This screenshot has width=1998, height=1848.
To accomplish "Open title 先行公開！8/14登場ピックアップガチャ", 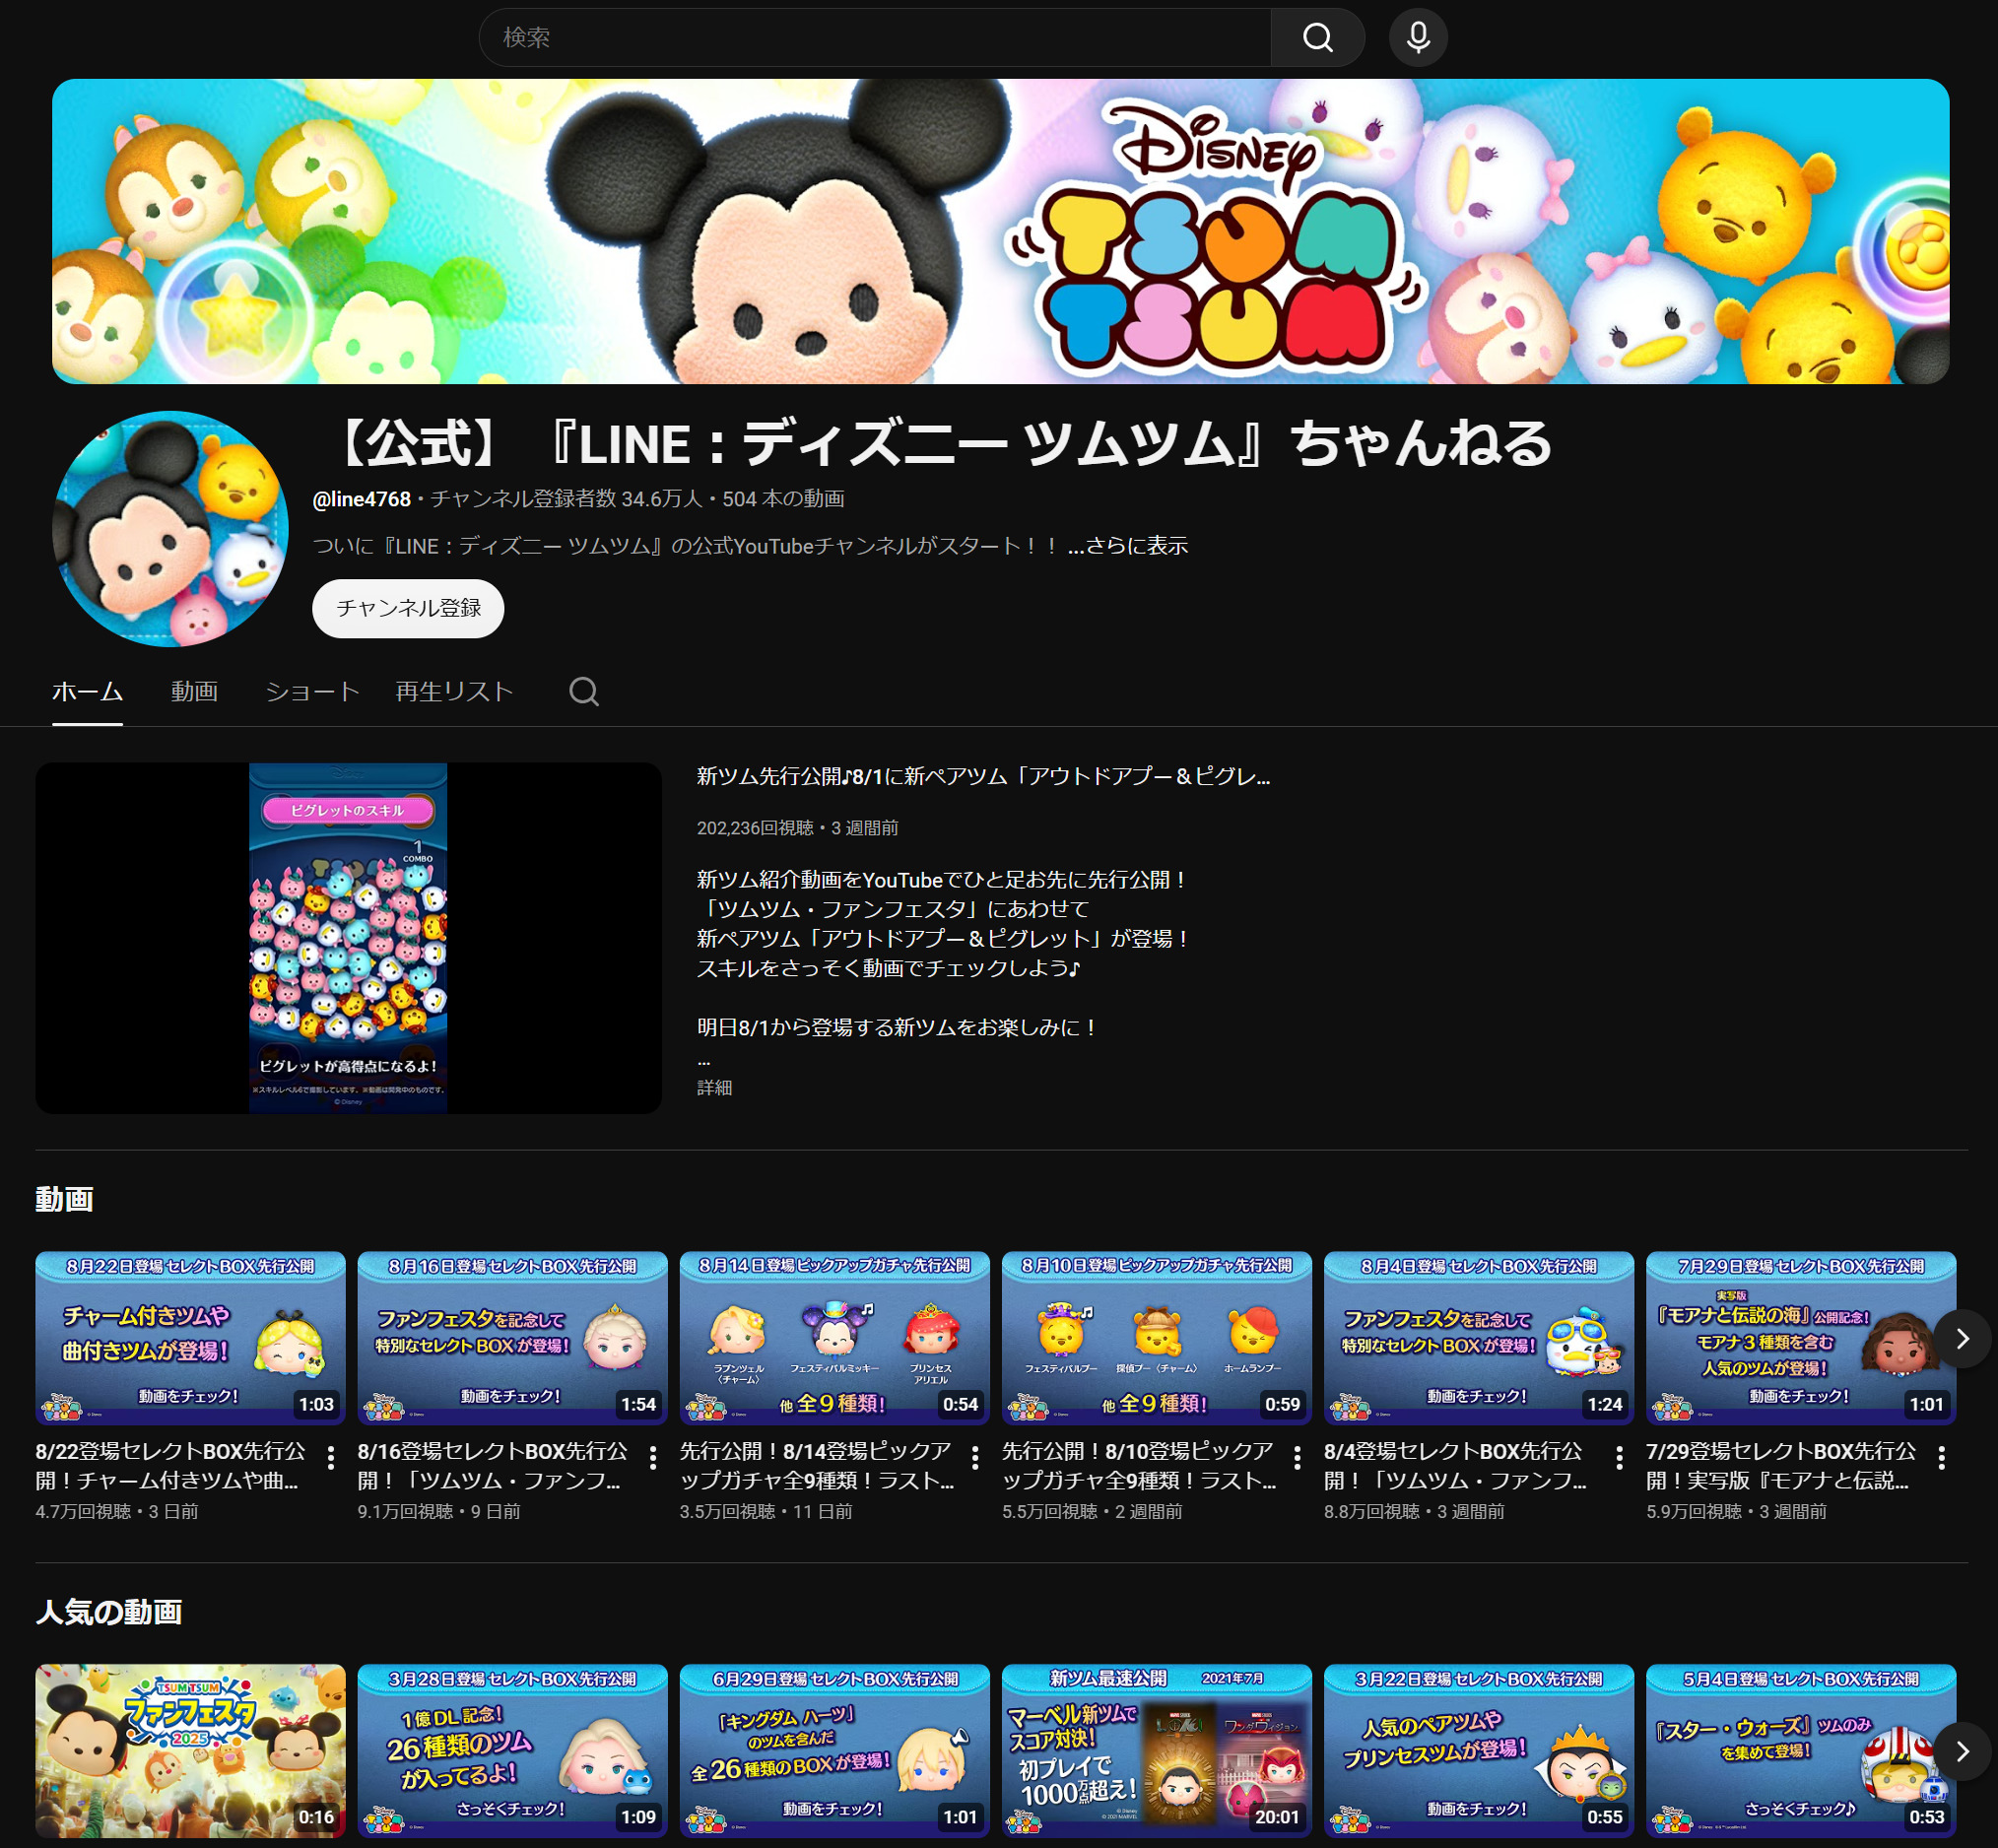I will click(817, 1465).
